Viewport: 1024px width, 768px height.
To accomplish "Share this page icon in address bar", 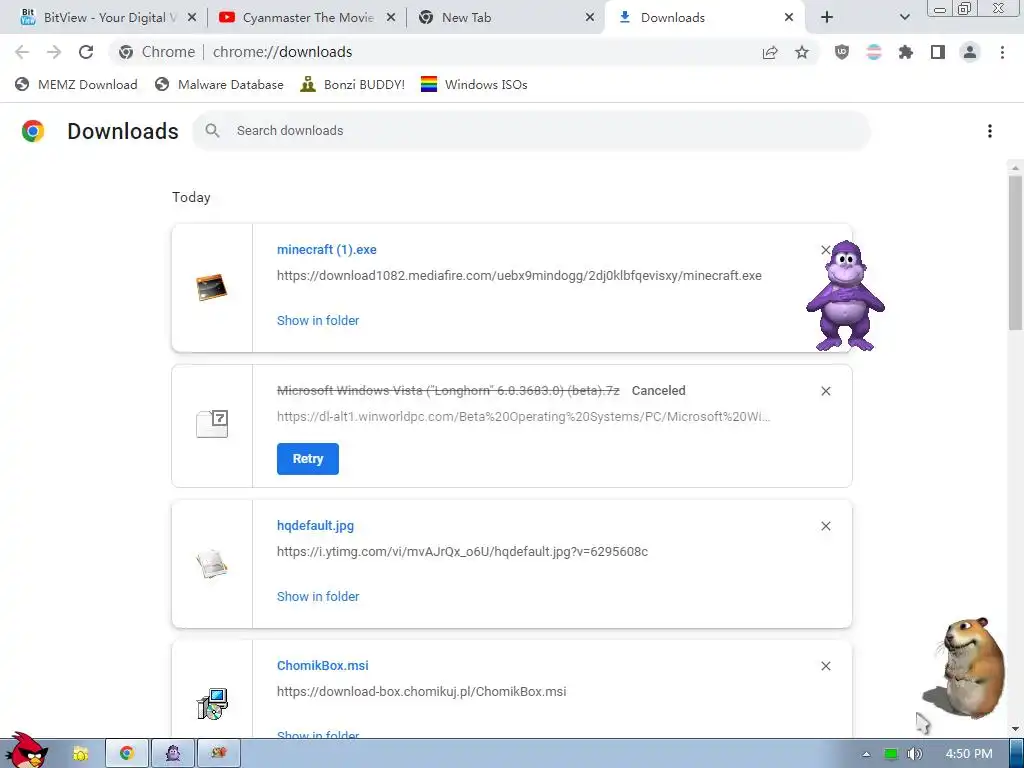I will (770, 52).
